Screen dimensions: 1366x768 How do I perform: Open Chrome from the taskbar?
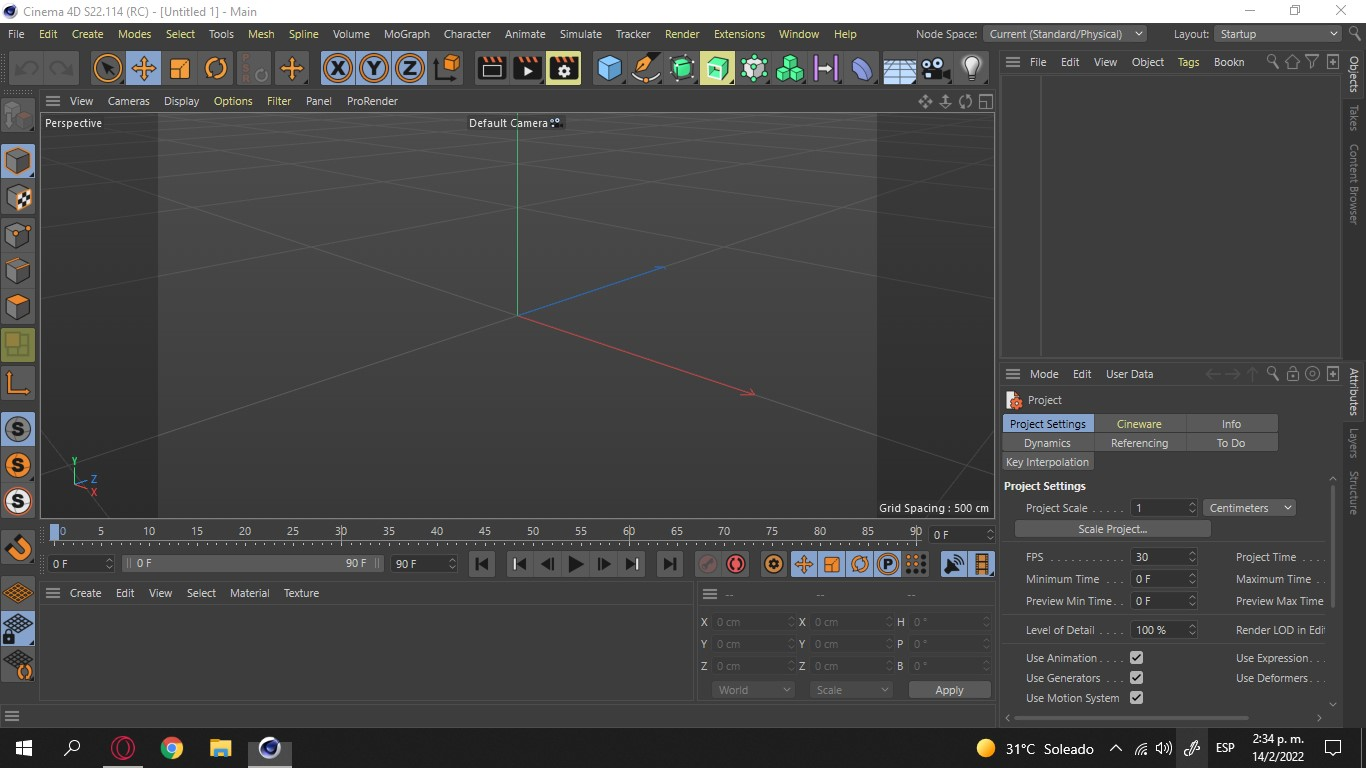pyautogui.click(x=172, y=748)
